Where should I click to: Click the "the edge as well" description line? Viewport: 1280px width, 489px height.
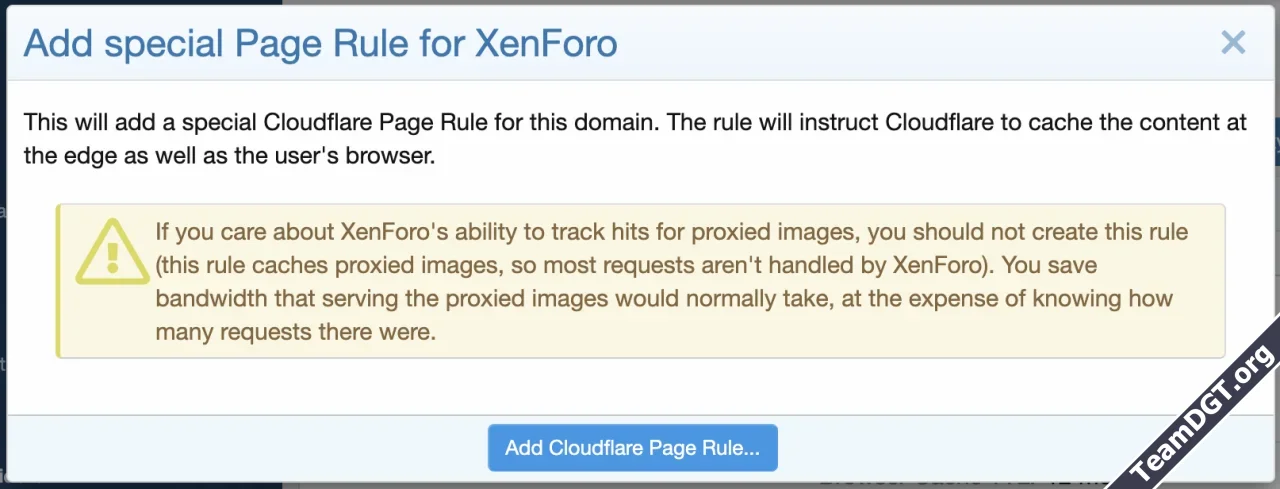(x=230, y=158)
